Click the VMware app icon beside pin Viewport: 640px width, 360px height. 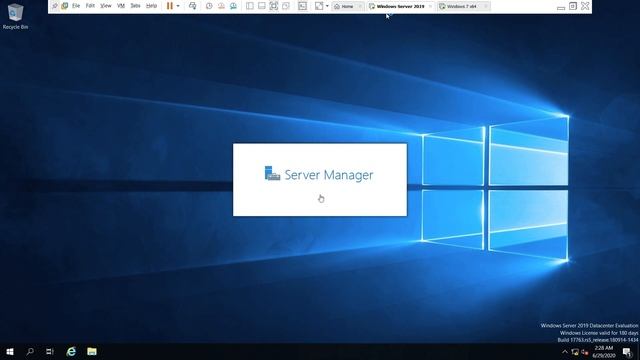[x=64, y=6]
